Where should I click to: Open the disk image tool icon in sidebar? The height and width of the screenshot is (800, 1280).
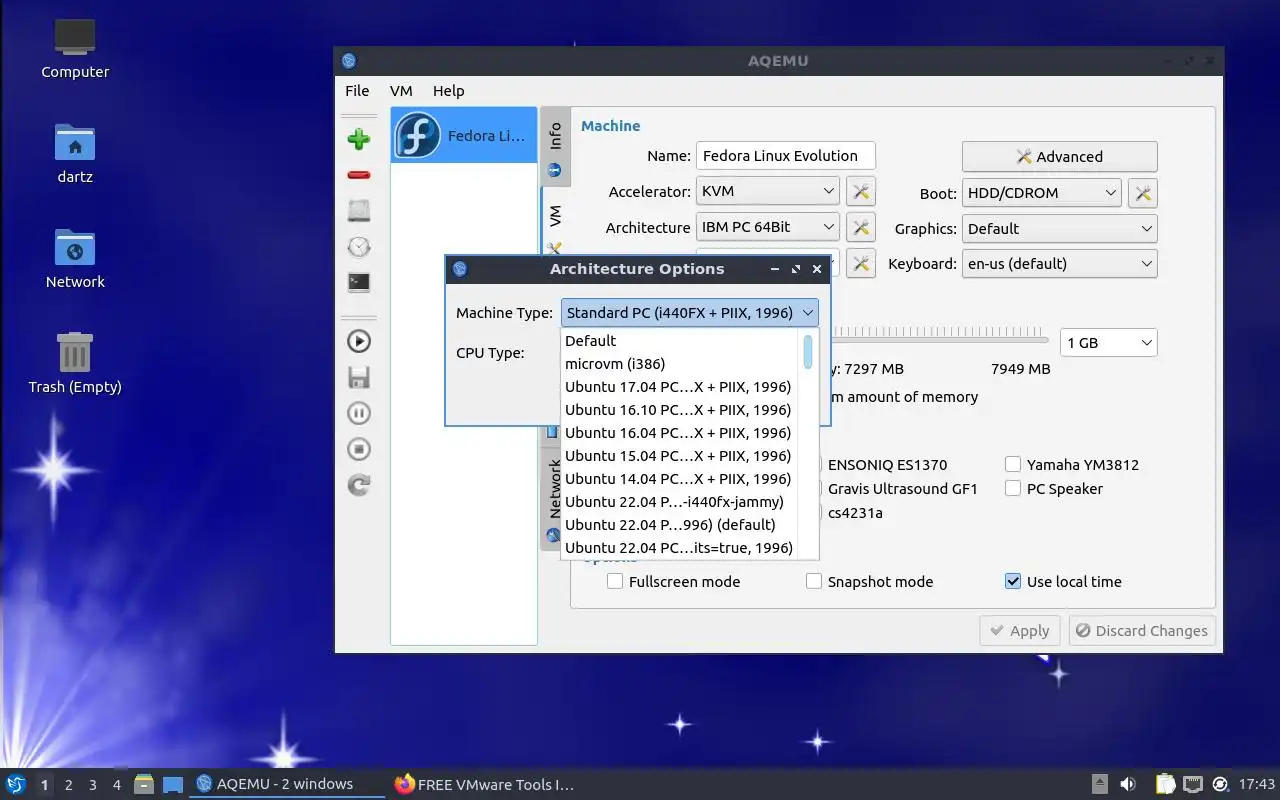click(x=359, y=210)
